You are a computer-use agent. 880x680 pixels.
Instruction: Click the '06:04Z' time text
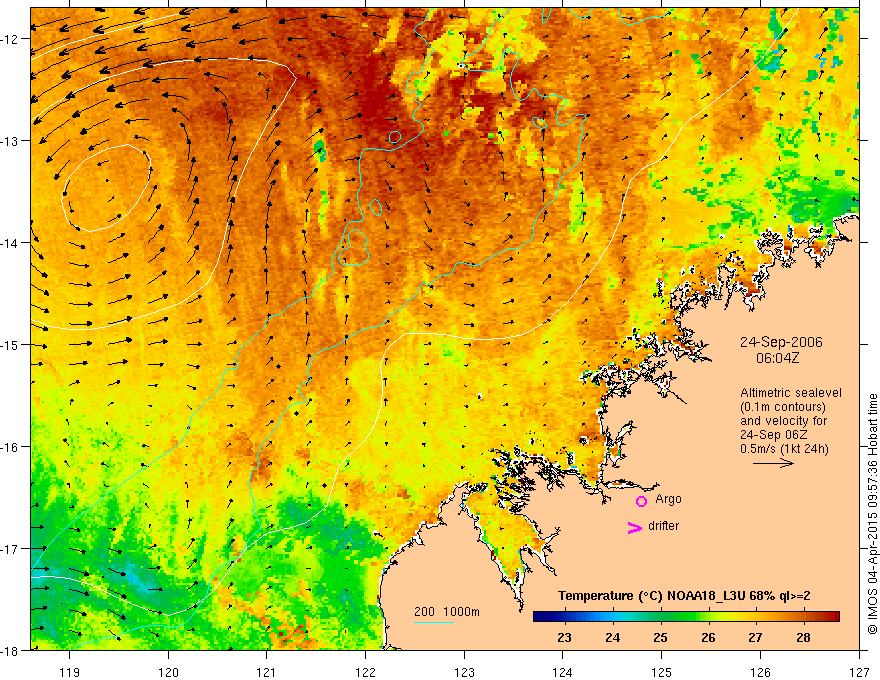coord(777,358)
